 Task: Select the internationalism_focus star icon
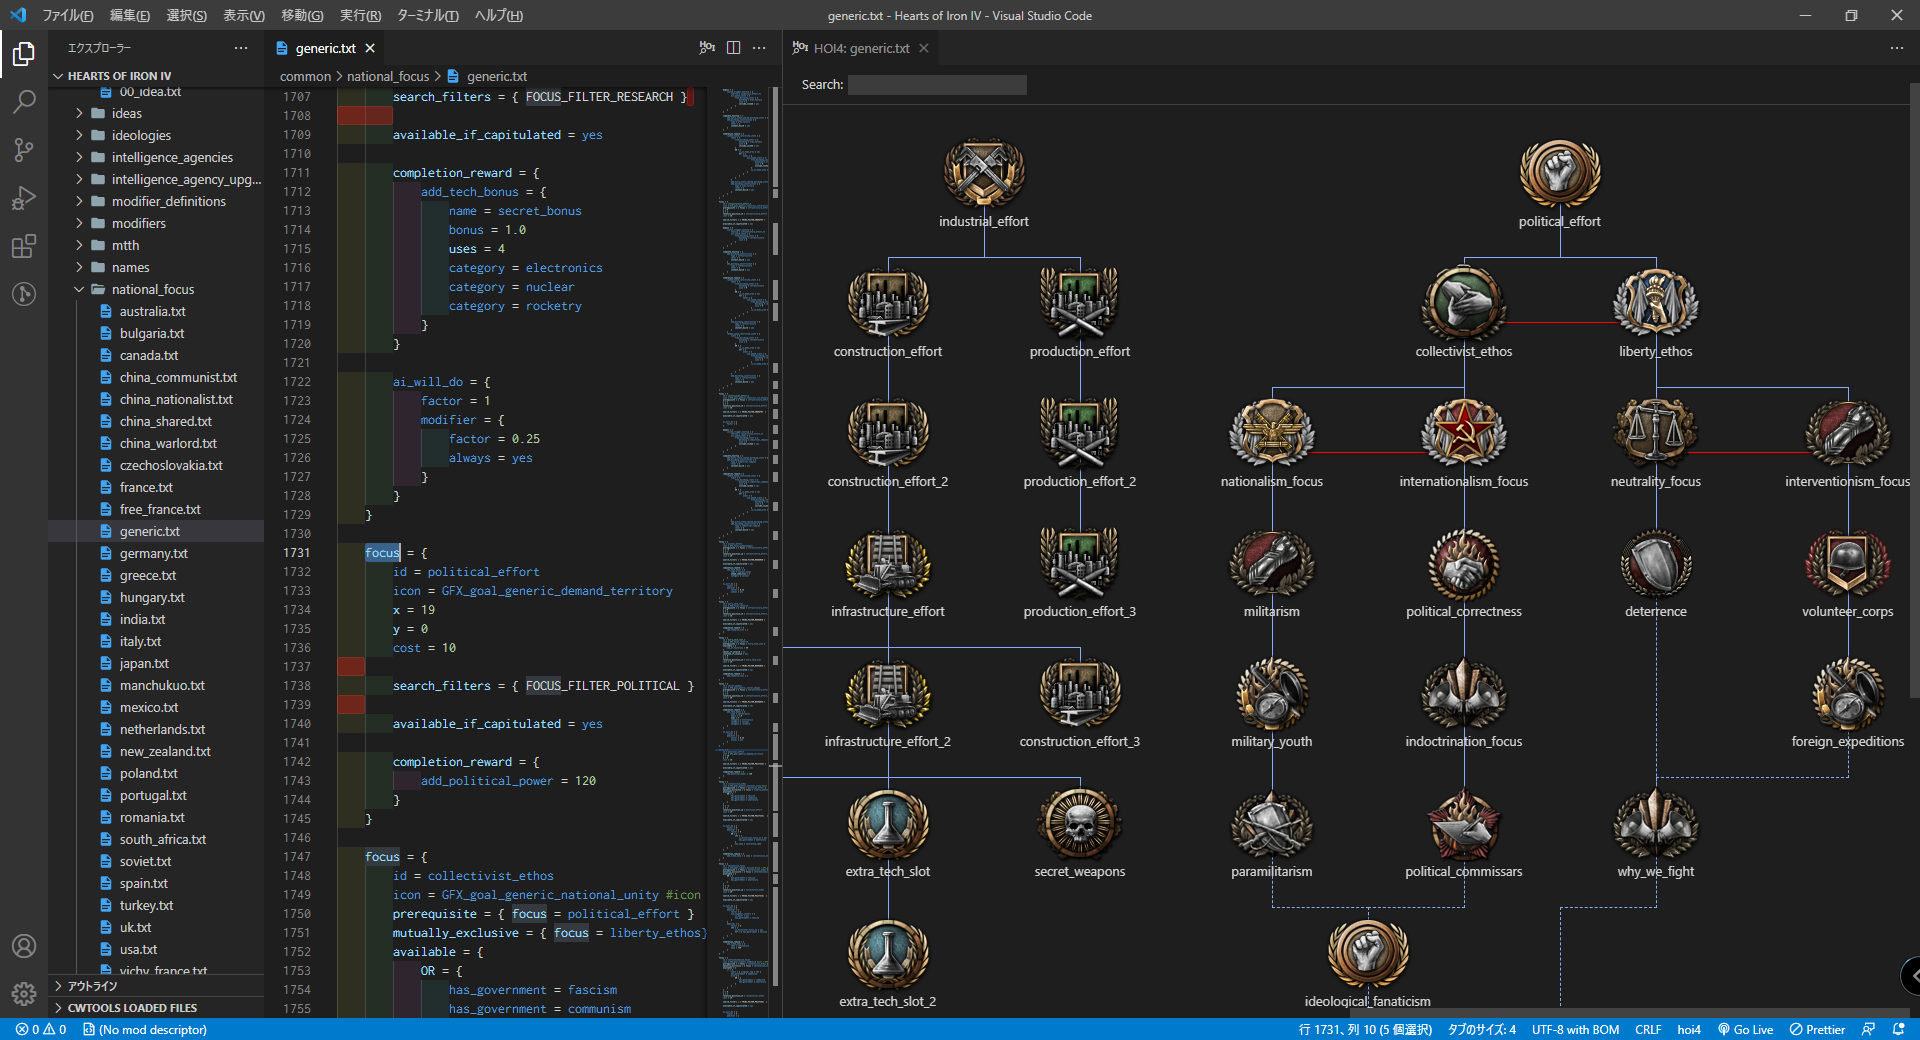click(x=1464, y=433)
